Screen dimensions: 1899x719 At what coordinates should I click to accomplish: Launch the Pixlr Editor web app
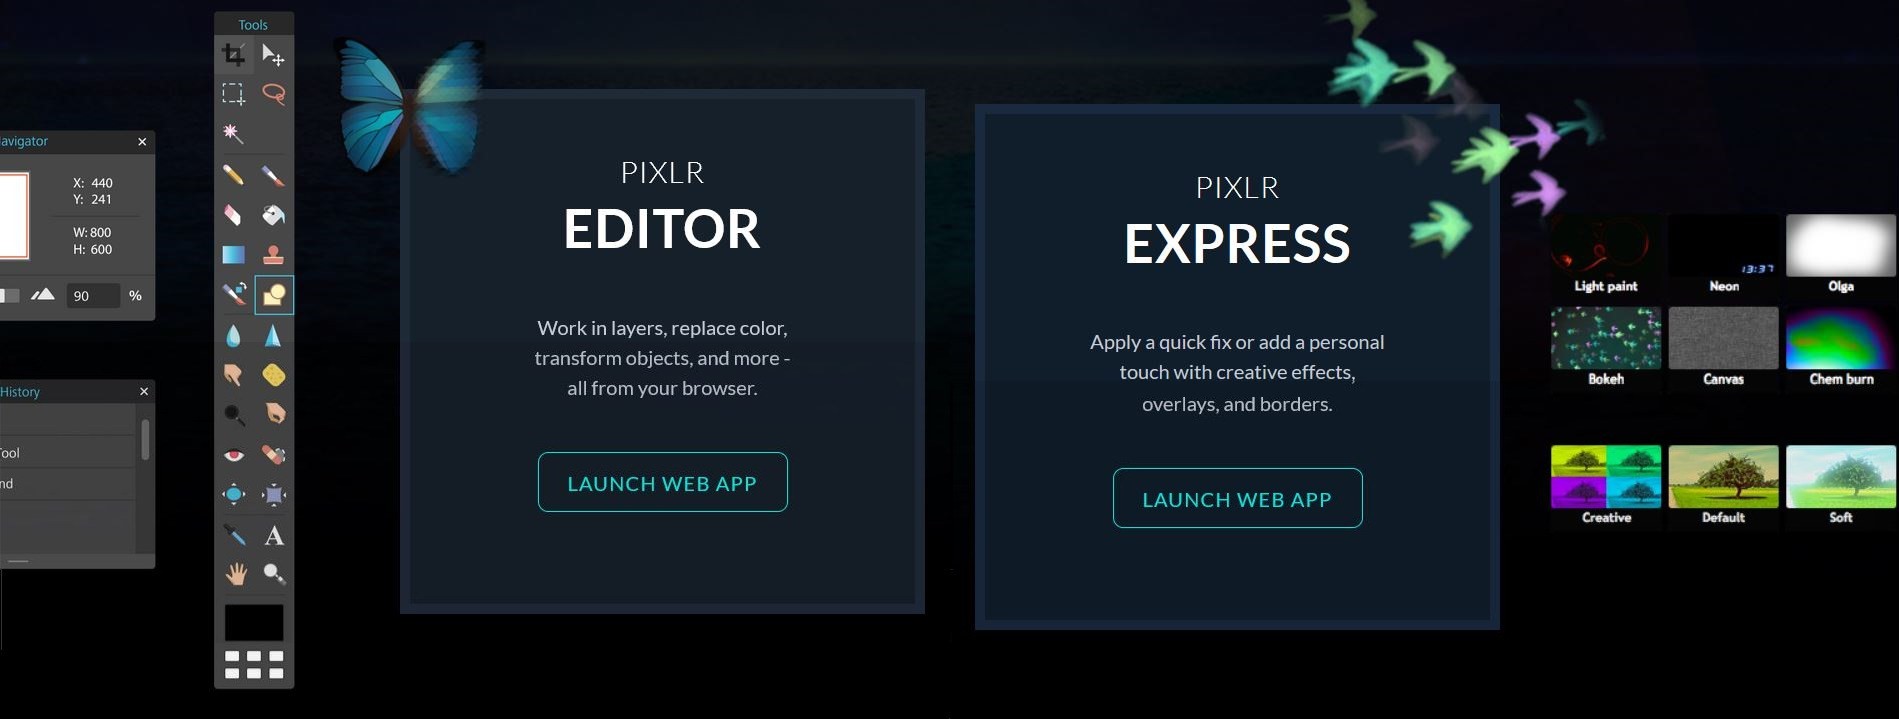(662, 482)
